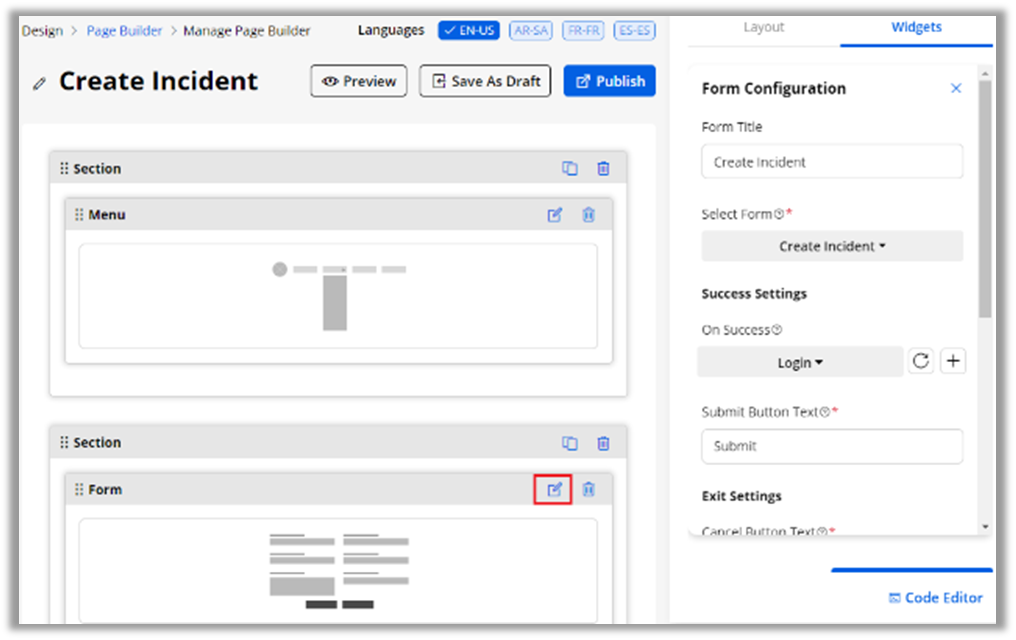1016x640 pixels.
Task: Click the edit icon on Form widget
Action: pyautogui.click(x=555, y=489)
